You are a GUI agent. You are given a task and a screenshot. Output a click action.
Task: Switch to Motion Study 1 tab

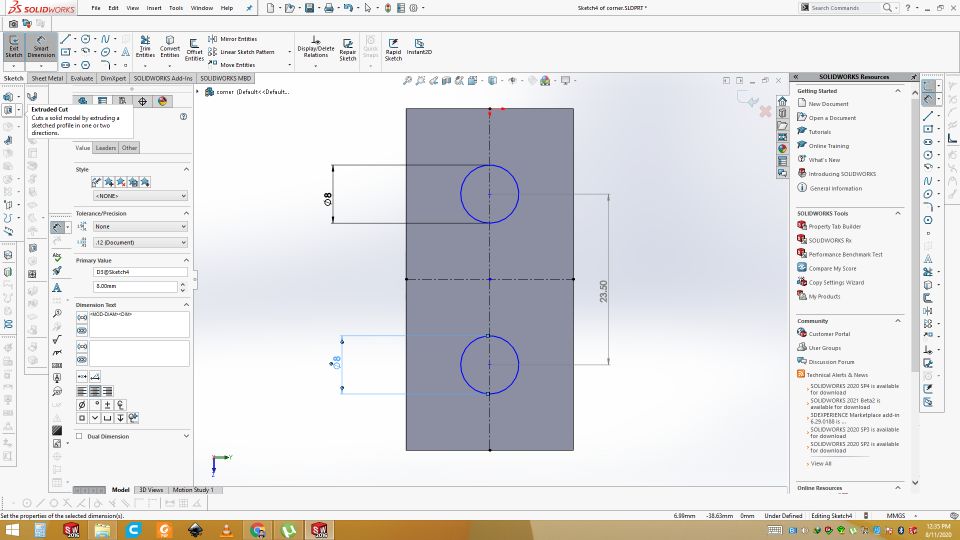[x=193, y=490]
